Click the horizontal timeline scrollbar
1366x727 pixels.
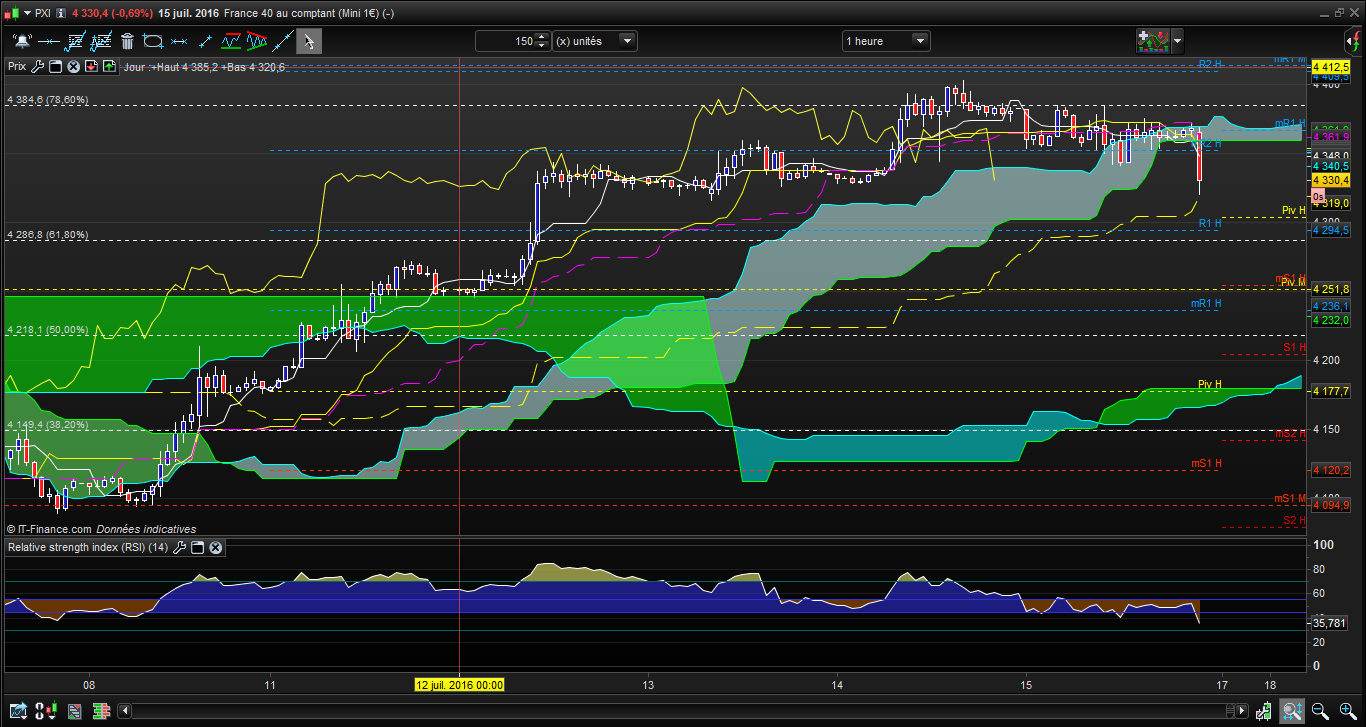point(680,711)
